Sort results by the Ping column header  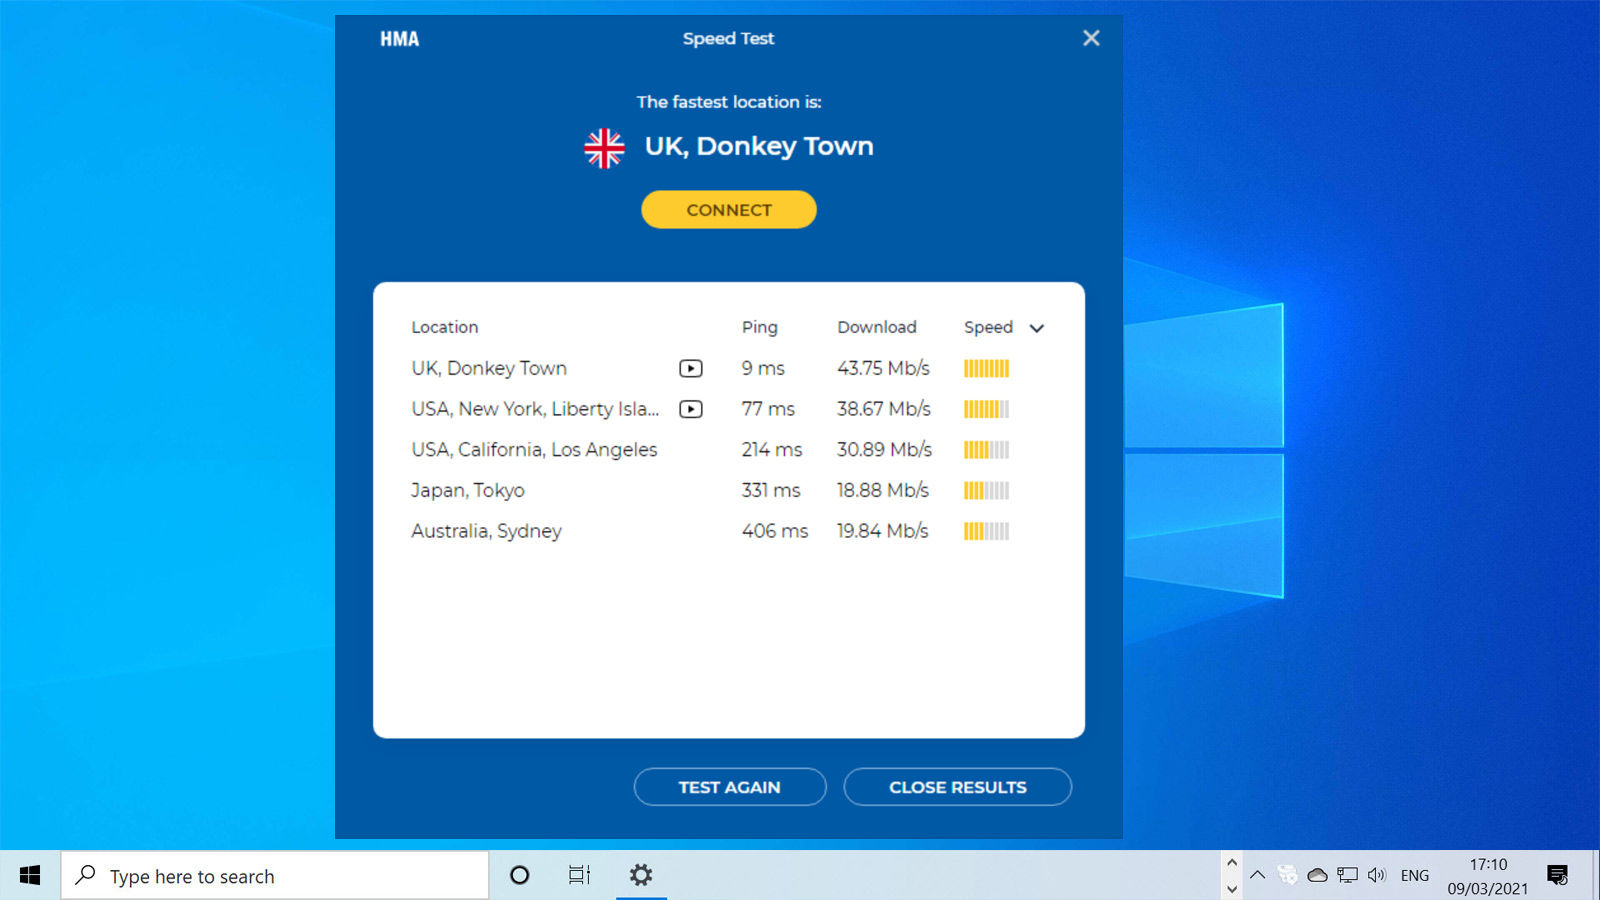click(759, 327)
